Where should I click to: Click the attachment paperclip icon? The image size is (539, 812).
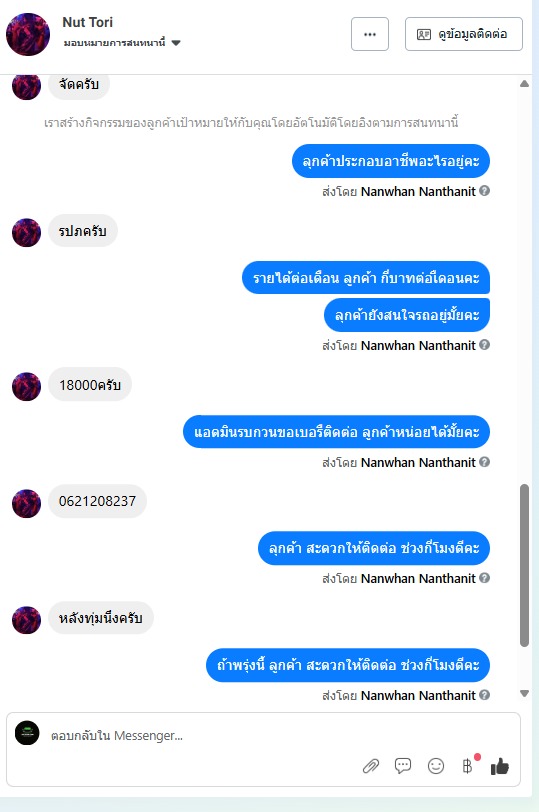tap(371, 766)
